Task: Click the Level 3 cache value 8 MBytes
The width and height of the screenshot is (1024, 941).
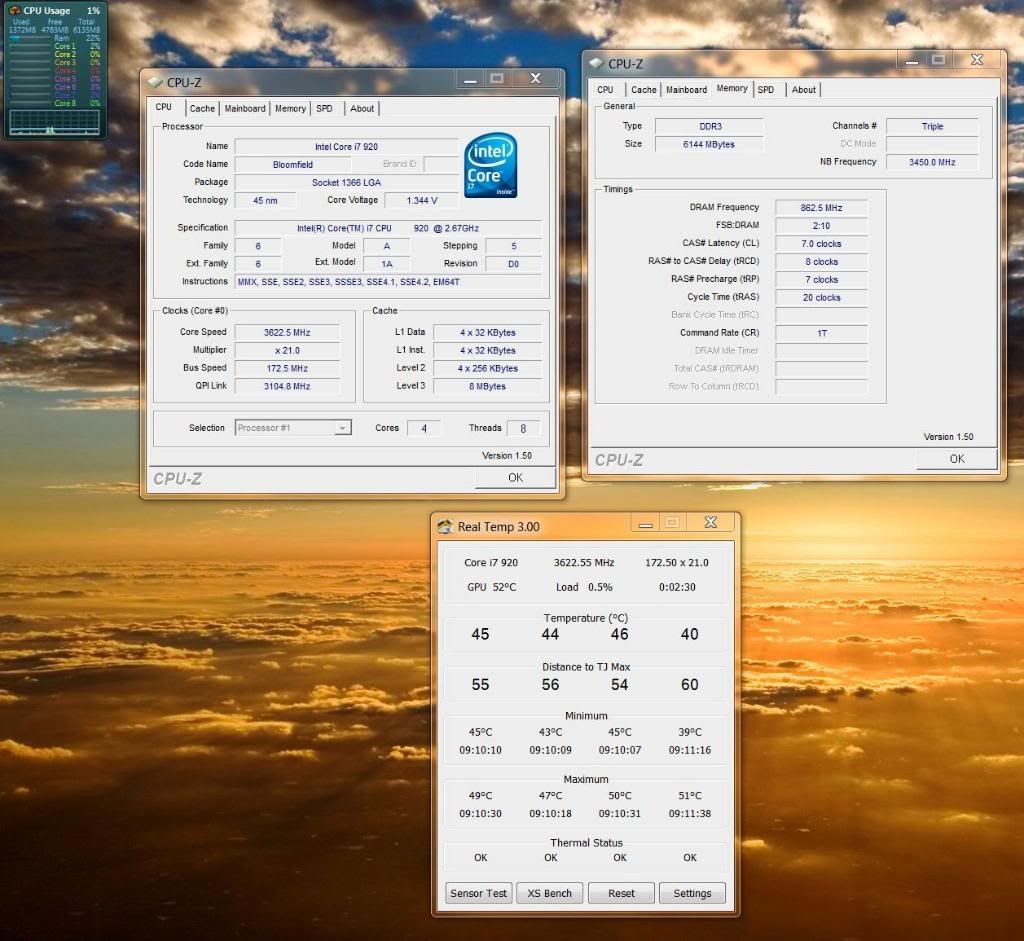Action: 487,386
